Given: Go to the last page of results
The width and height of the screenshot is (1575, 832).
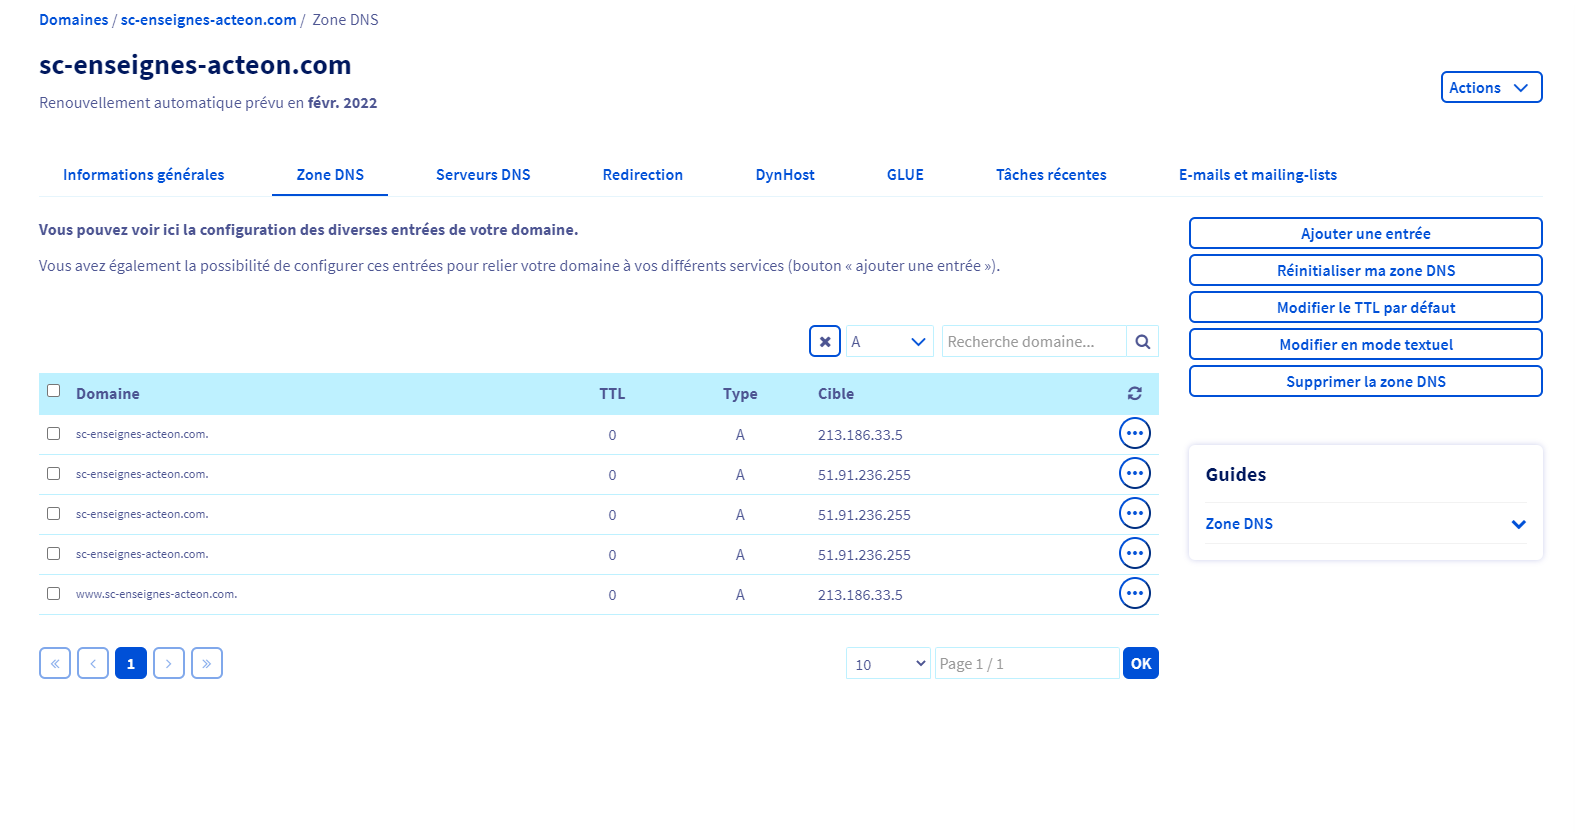Looking at the screenshot, I should (207, 663).
